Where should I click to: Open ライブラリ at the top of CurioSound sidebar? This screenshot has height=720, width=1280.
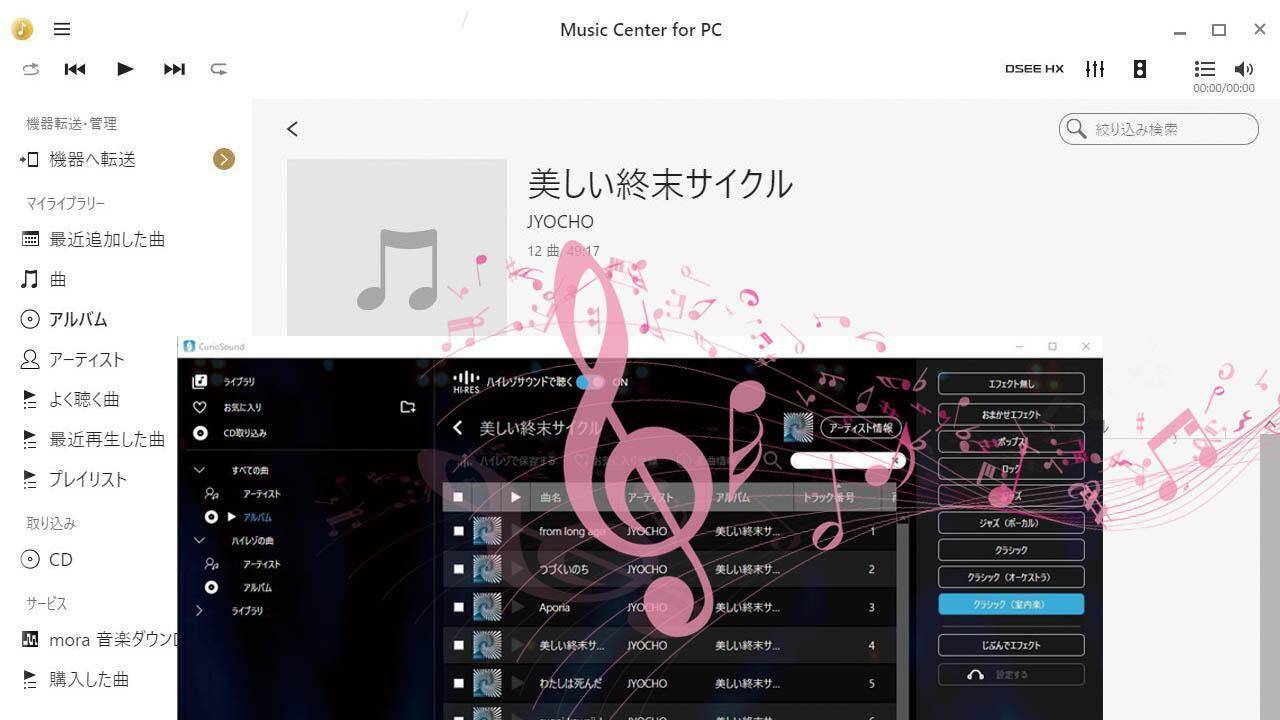pos(238,381)
